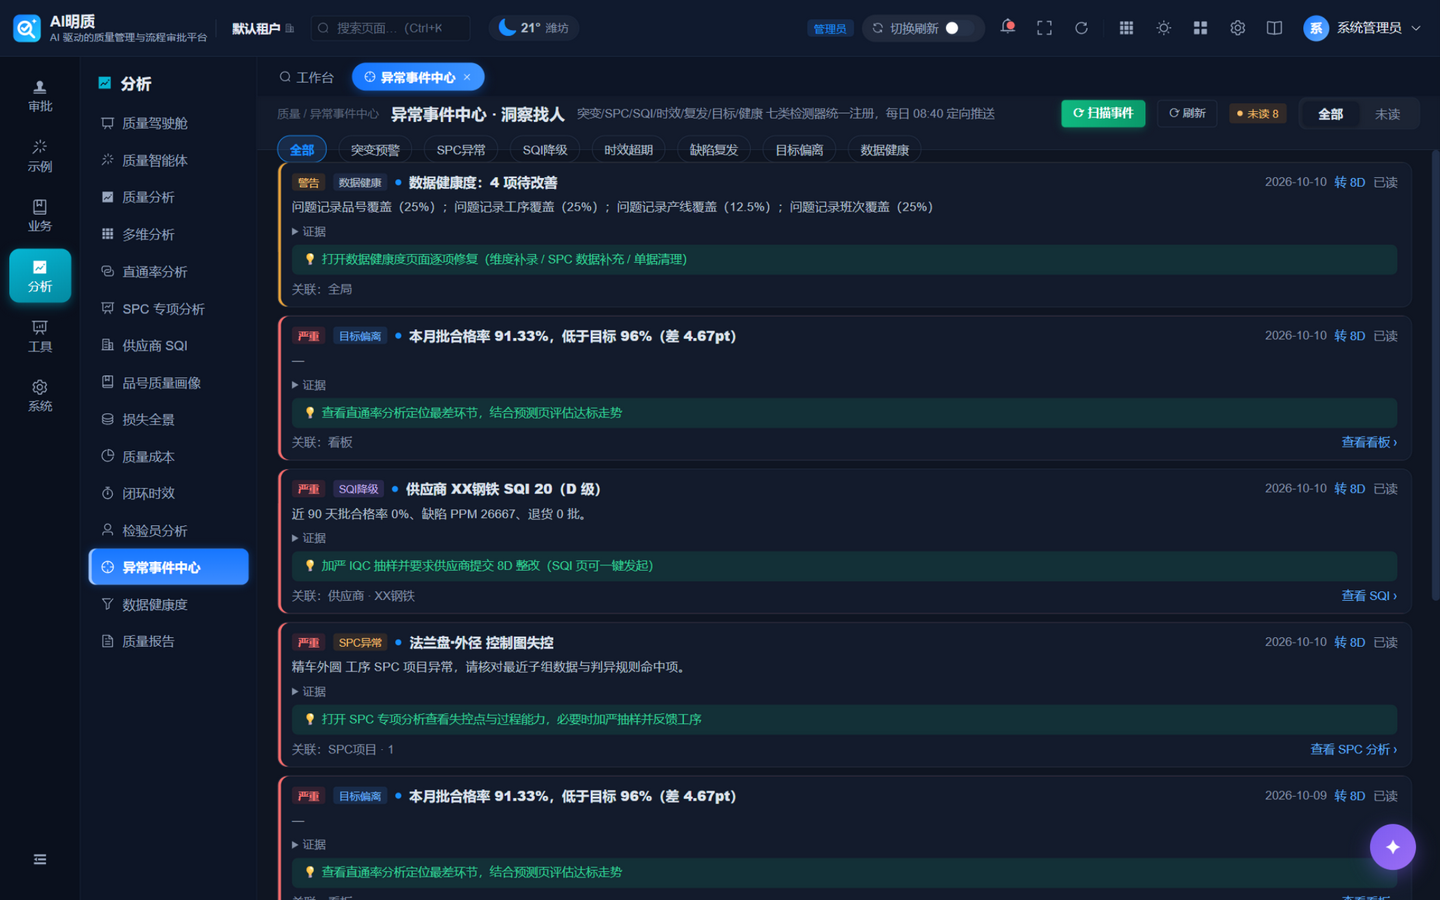Viewport: 1440px width, 900px height.
Task: Select the 全部 segment next to 未读
Action: pos(1330,114)
